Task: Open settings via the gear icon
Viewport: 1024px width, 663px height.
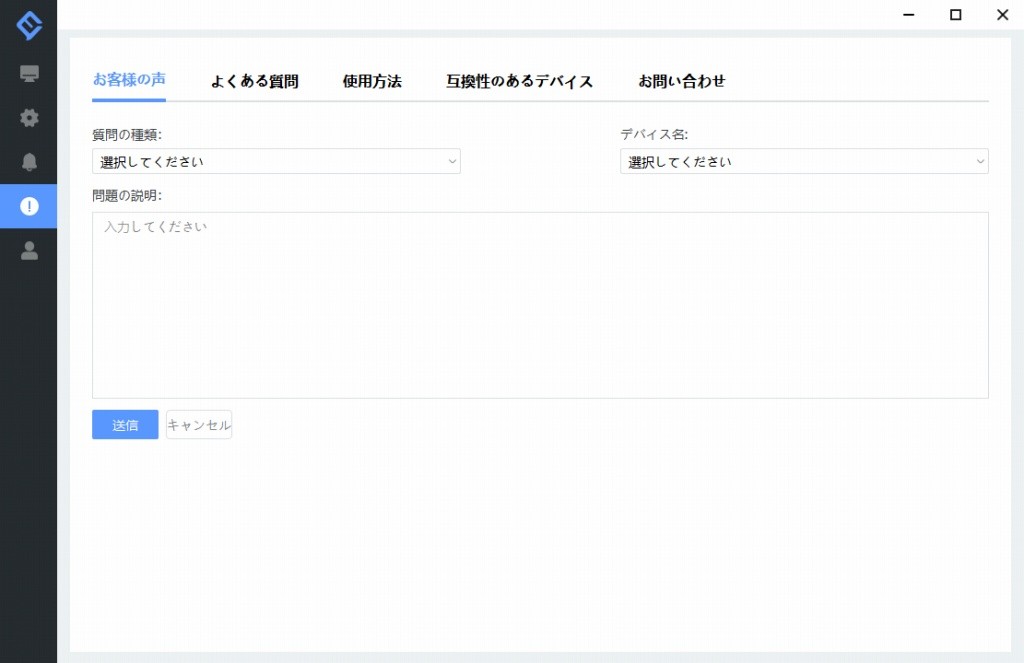Action: pos(29,118)
